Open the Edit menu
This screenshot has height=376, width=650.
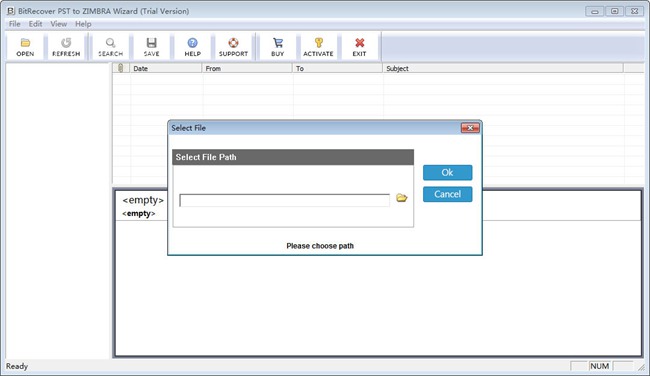35,24
